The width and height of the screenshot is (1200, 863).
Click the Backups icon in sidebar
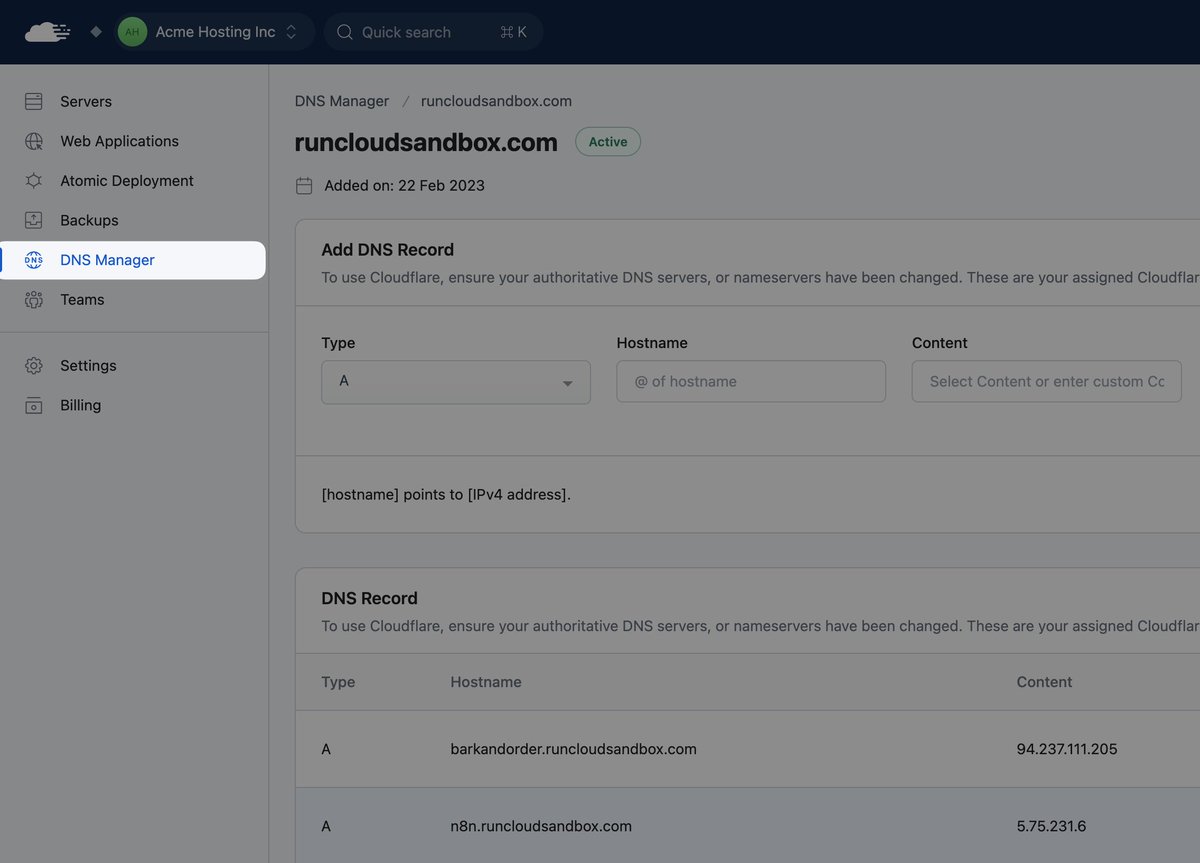pos(34,220)
